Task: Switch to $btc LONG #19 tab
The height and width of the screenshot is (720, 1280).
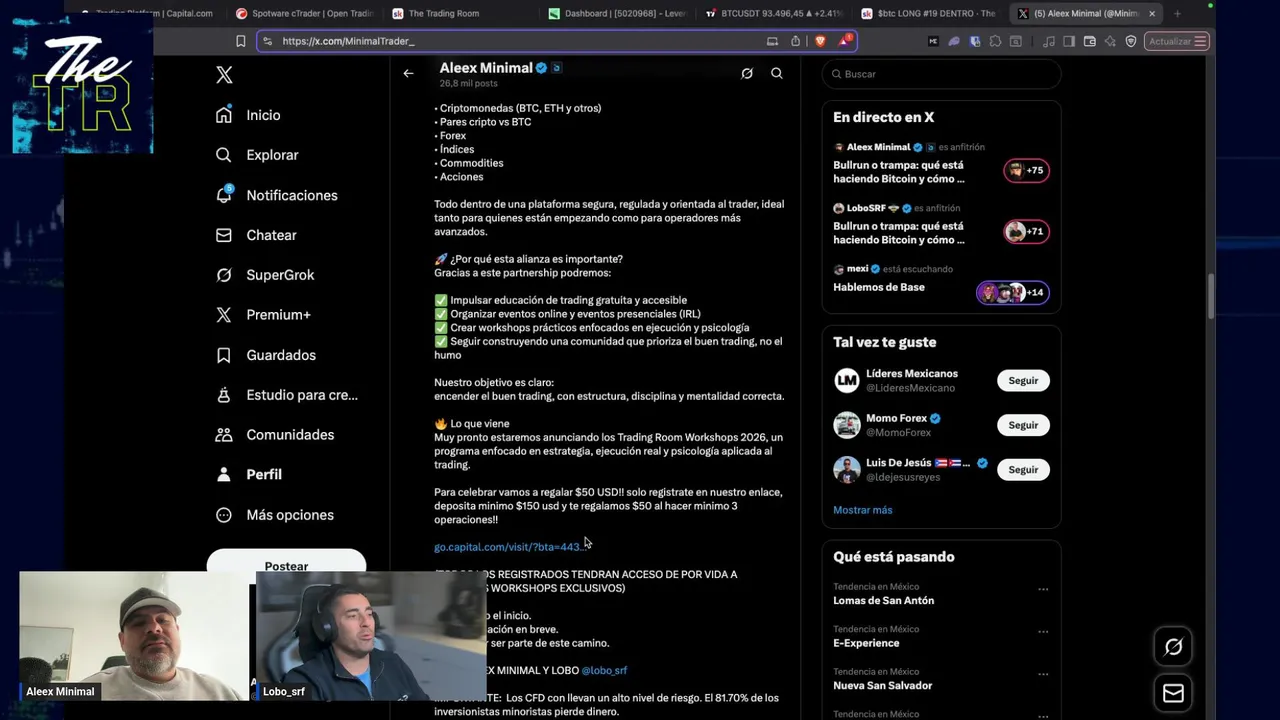Action: (930, 13)
